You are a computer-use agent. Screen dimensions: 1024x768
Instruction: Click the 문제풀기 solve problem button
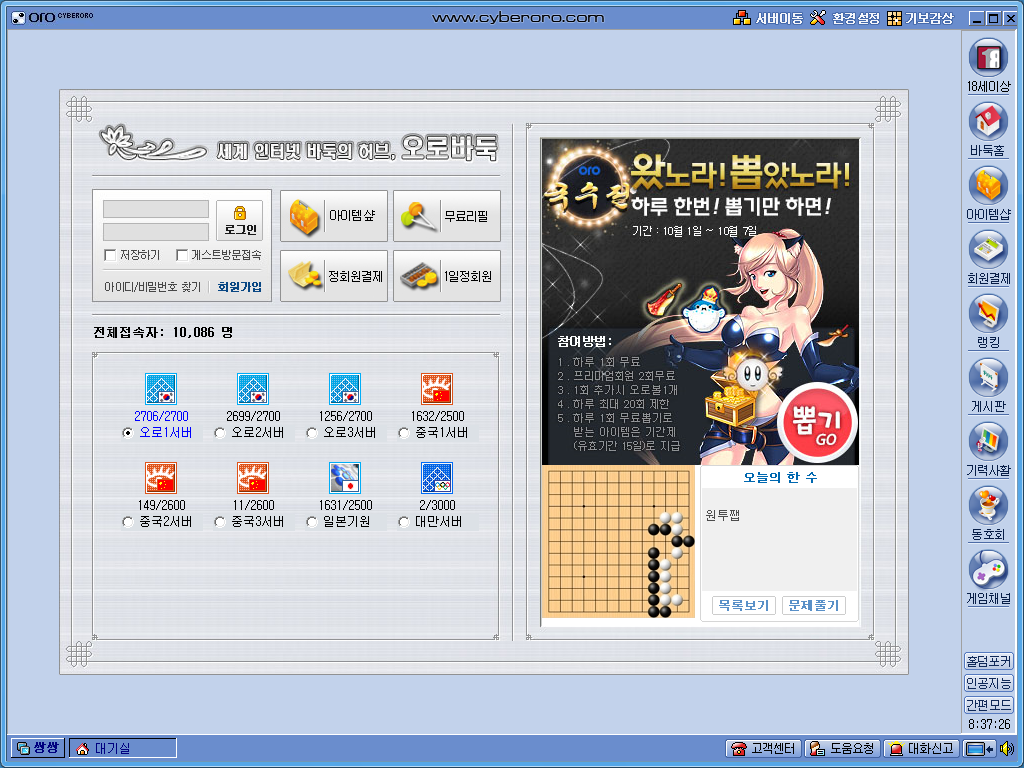click(814, 605)
